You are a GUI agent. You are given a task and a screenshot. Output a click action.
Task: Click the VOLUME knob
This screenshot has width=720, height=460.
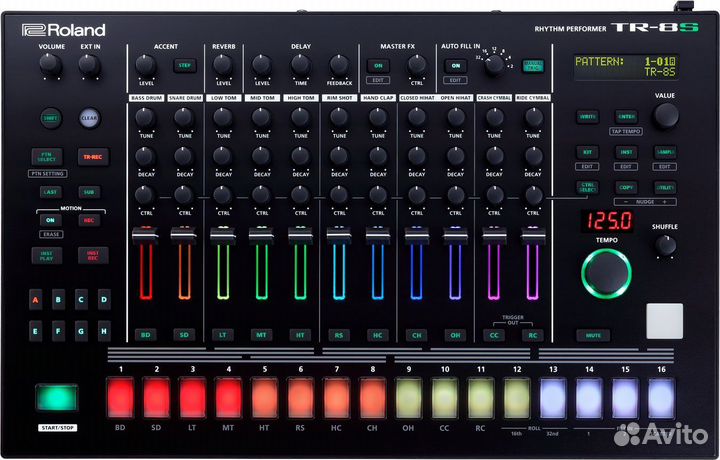pos(51,65)
